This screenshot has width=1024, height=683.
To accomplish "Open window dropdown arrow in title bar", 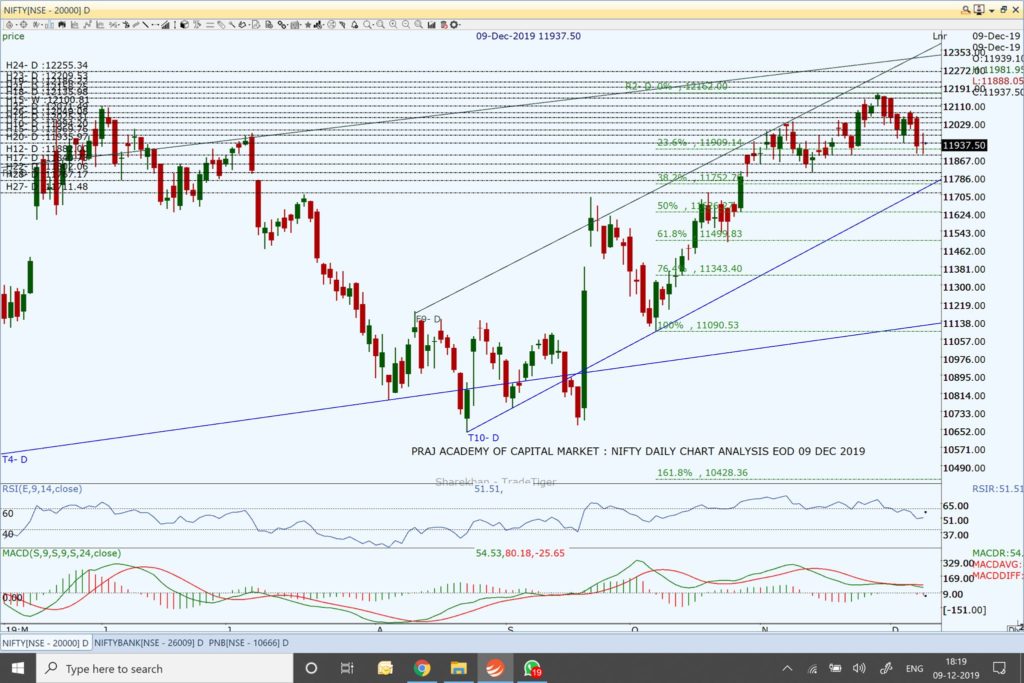I will pyautogui.click(x=991, y=10).
